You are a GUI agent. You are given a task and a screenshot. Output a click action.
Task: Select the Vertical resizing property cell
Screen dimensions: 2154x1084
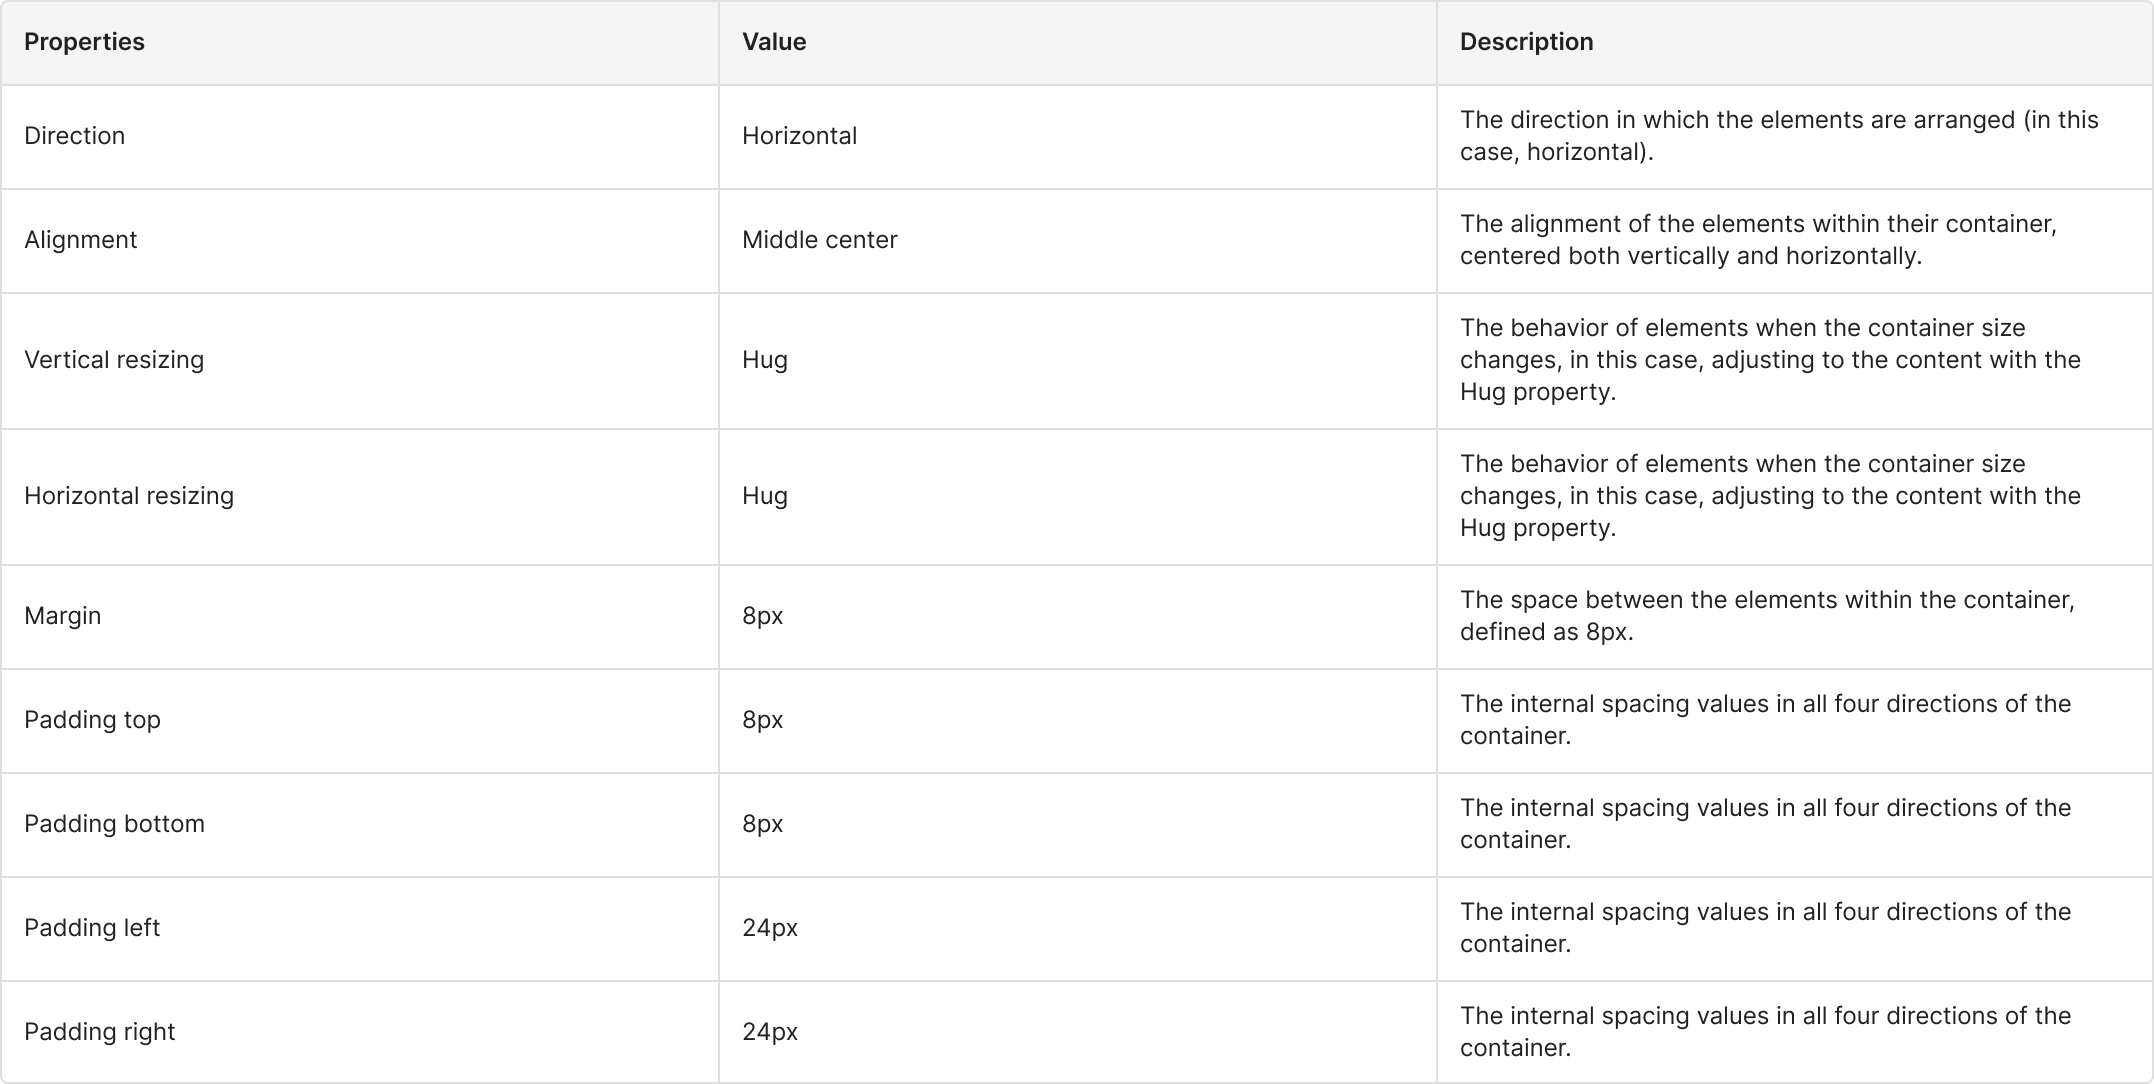(x=114, y=360)
